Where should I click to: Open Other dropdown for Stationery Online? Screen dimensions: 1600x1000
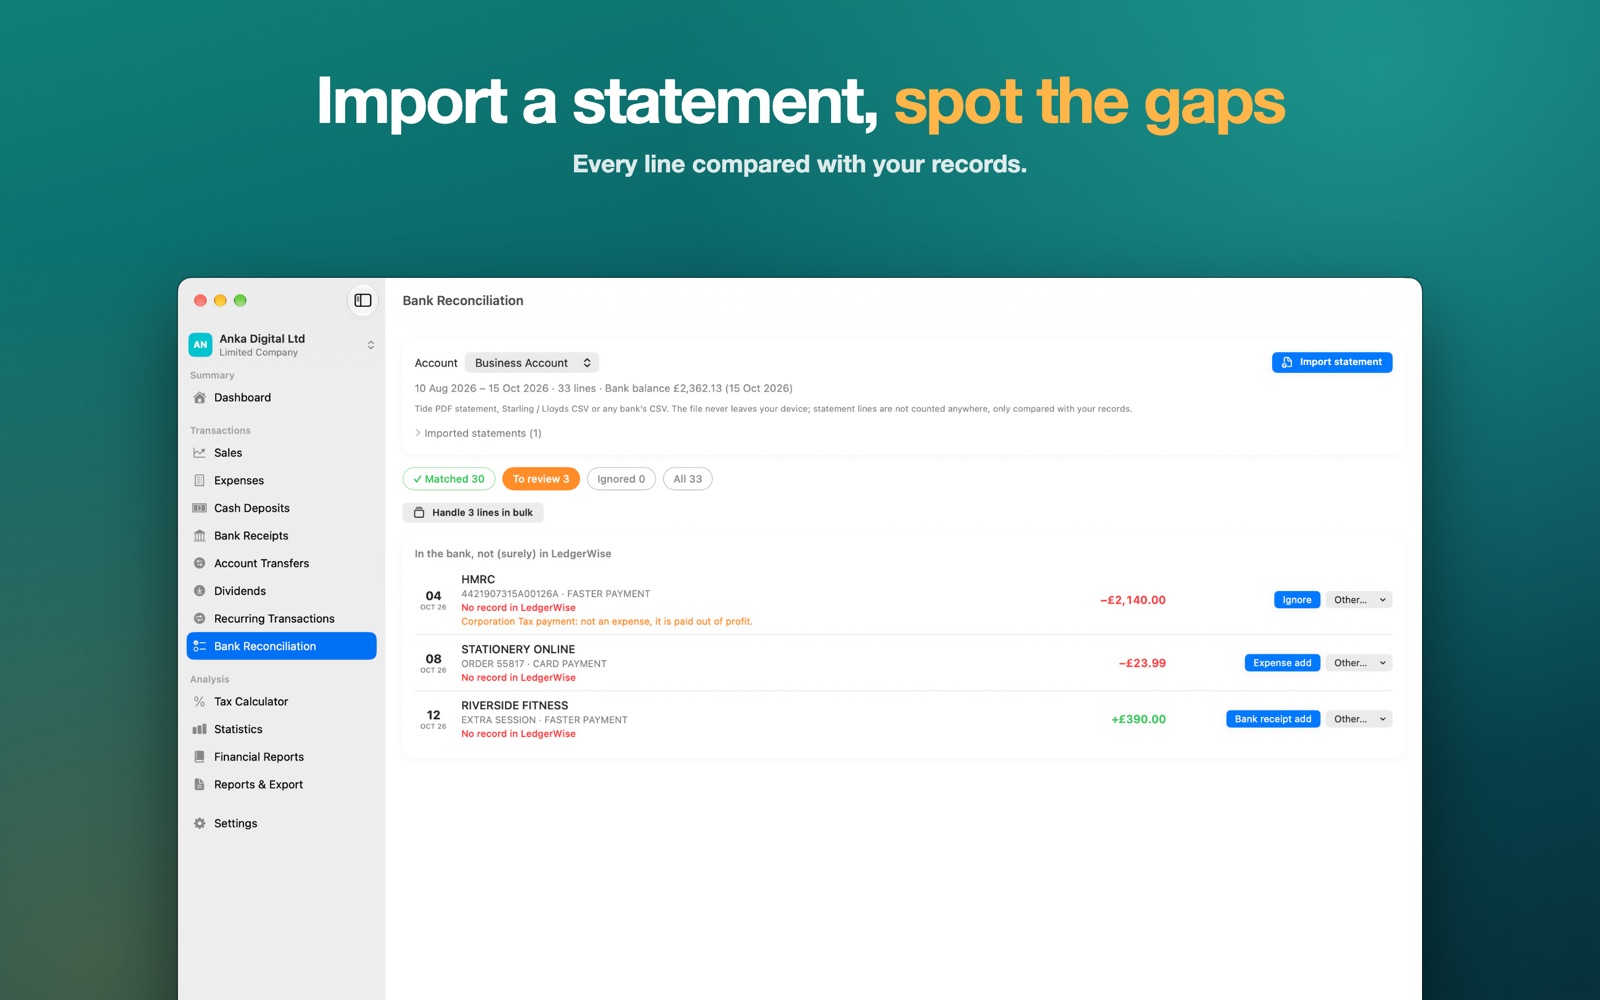point(1360,663)
